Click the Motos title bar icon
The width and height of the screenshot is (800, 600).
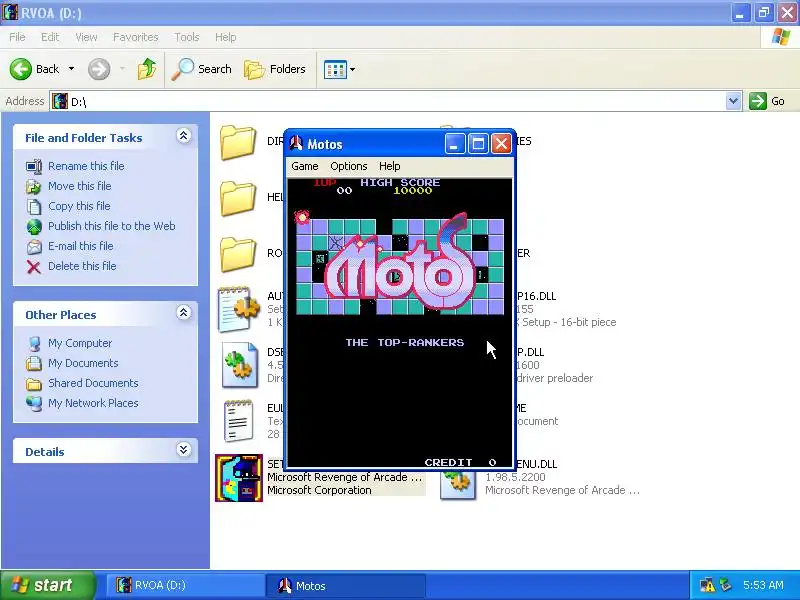[x=296, y=144]
